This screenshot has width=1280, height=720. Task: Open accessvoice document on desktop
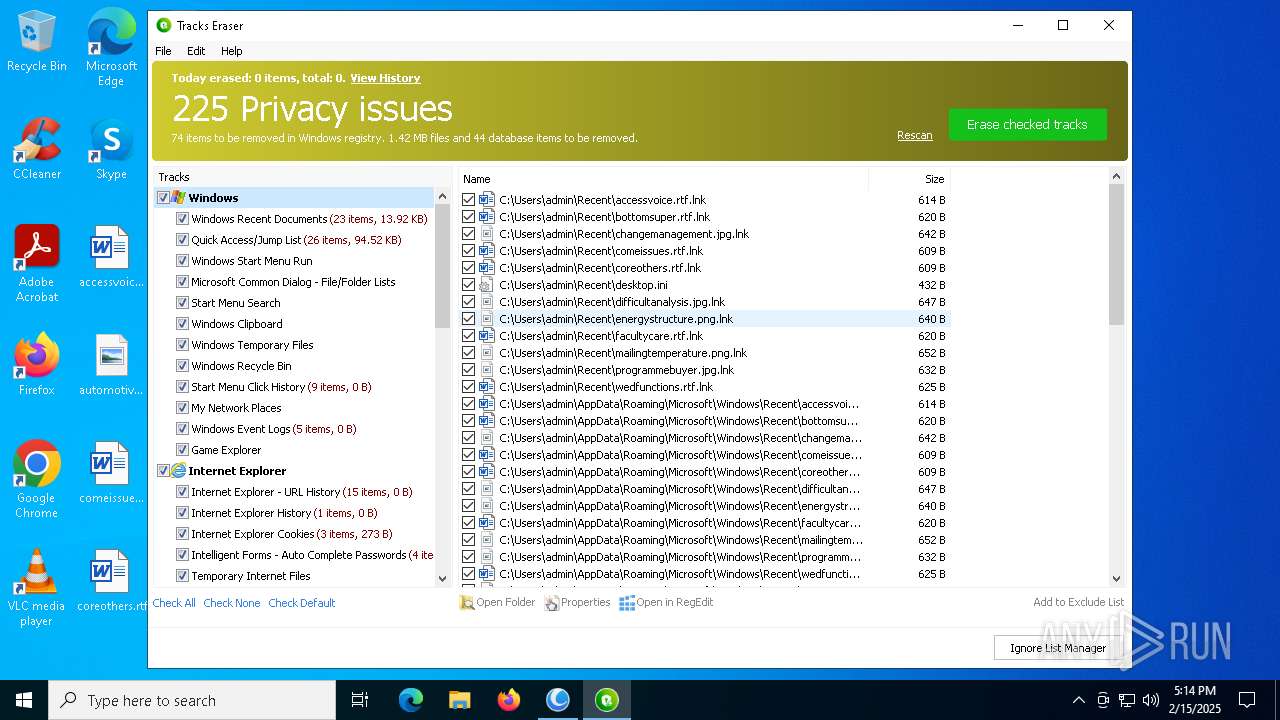tap(111, 256)
